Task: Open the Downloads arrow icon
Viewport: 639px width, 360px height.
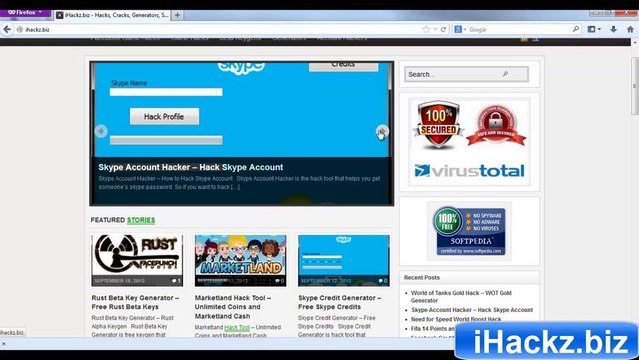Action: [x=613, y=29]
